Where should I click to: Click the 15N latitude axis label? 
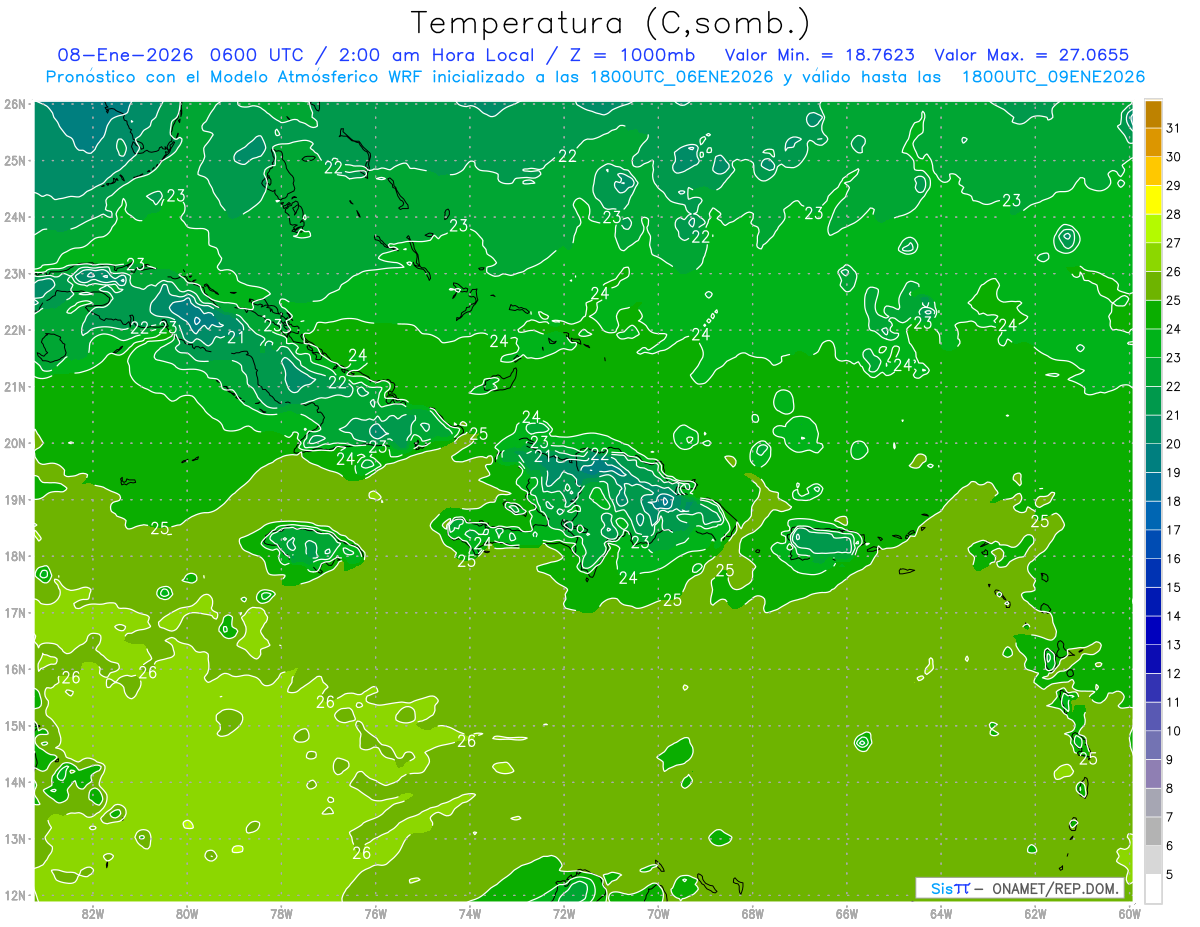click(14, 725)
